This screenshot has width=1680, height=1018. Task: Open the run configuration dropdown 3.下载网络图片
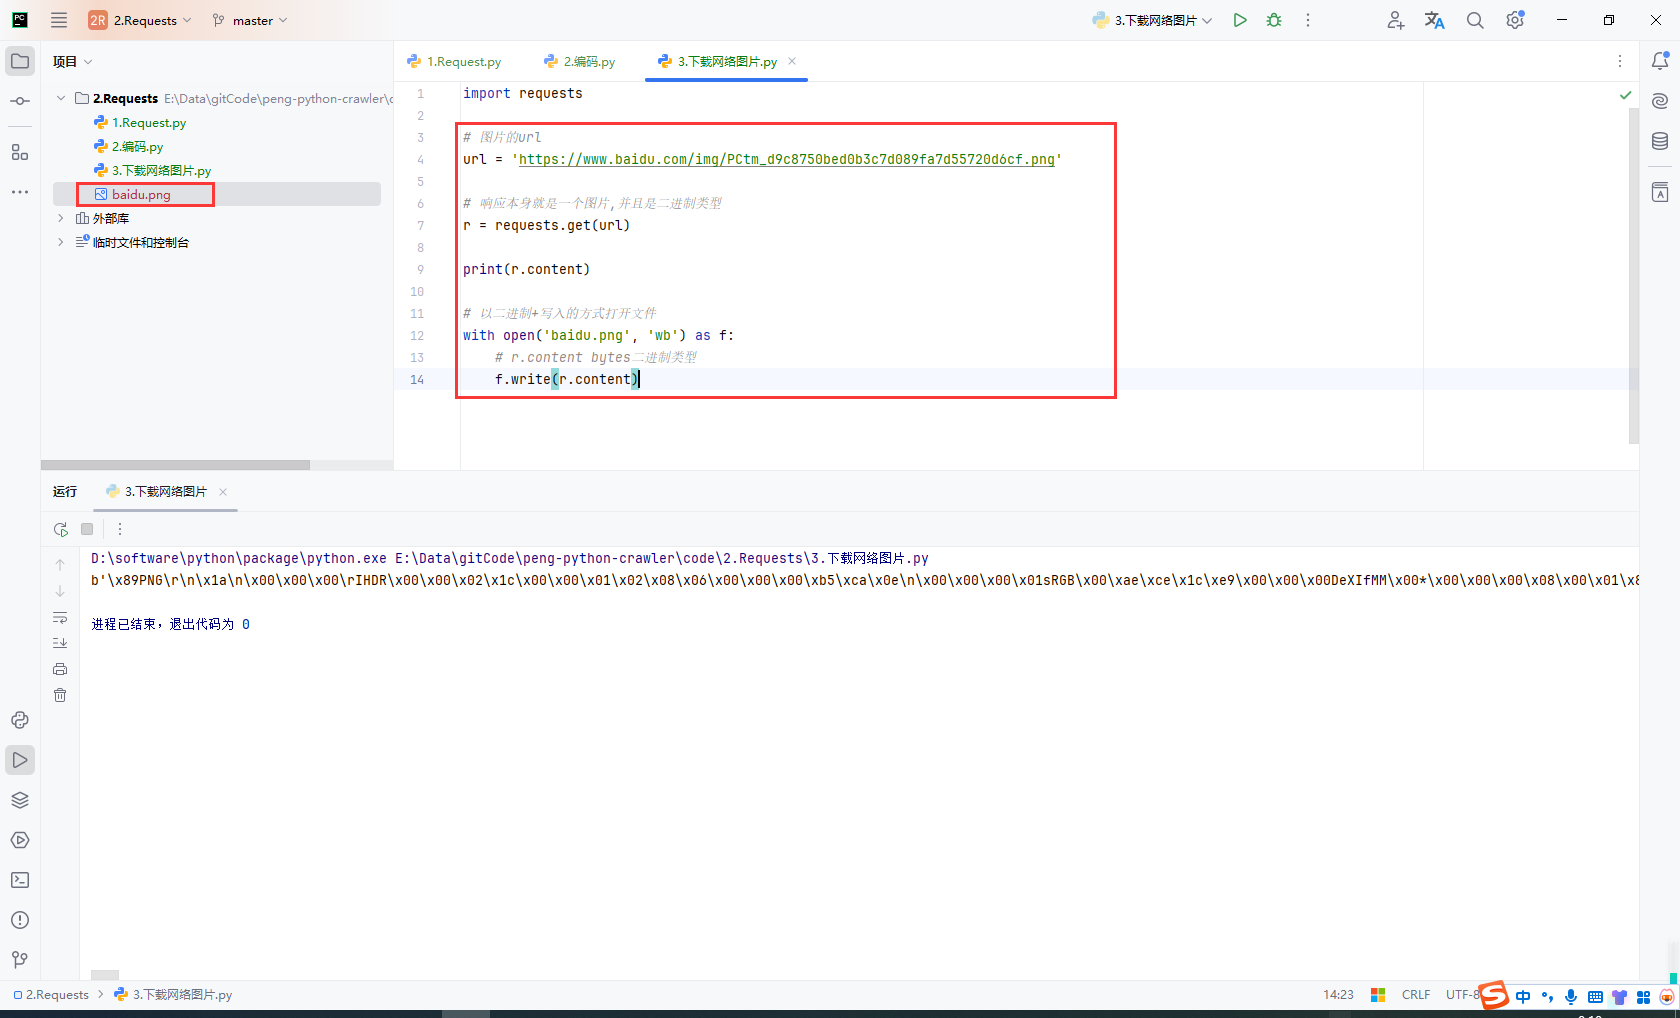click(1153, 20)
